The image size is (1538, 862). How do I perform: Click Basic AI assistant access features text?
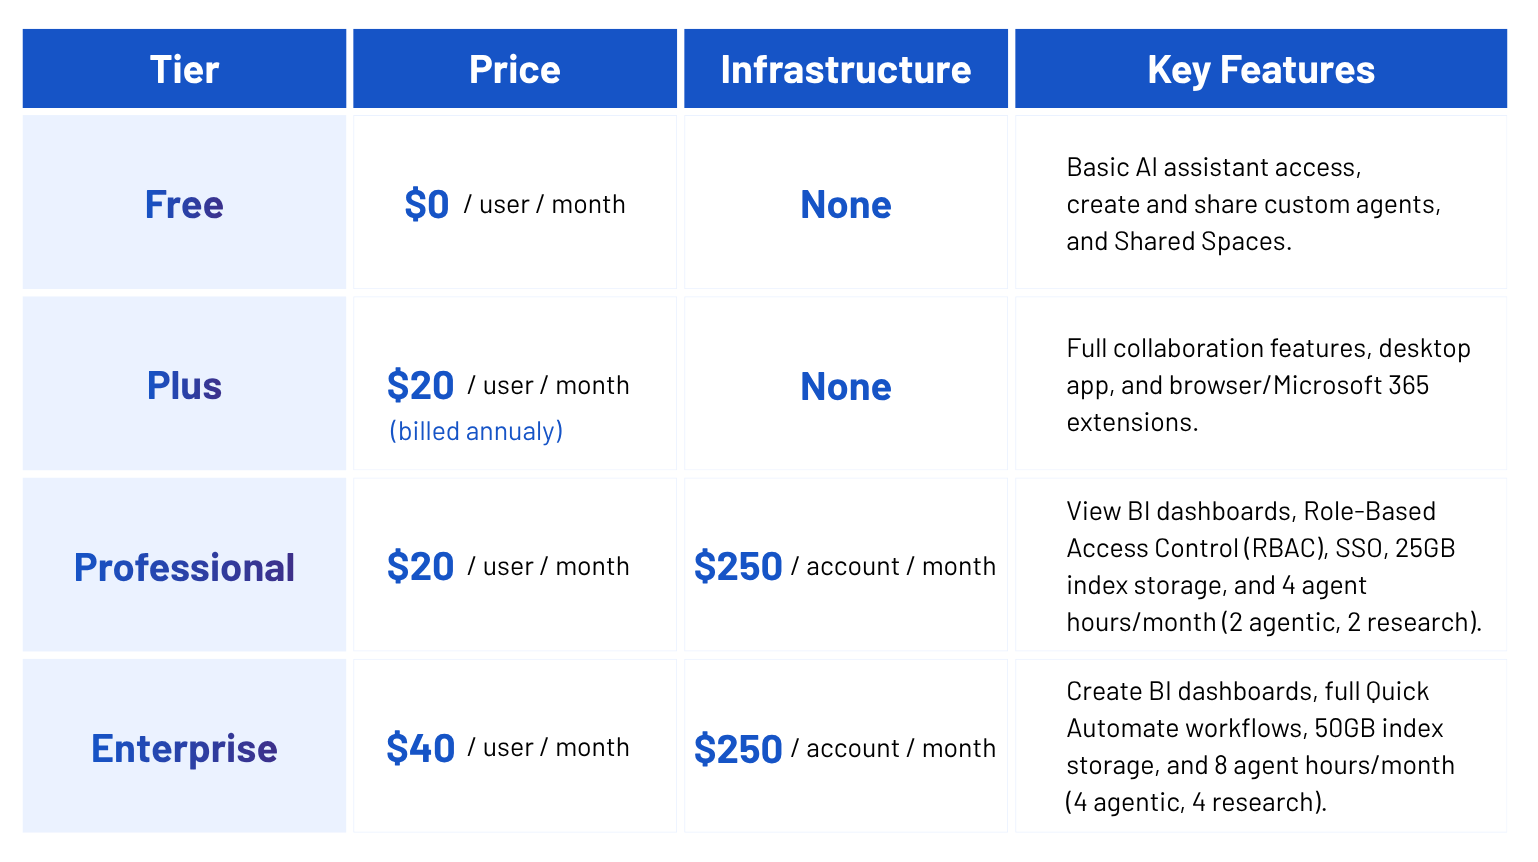point(1254,204)
